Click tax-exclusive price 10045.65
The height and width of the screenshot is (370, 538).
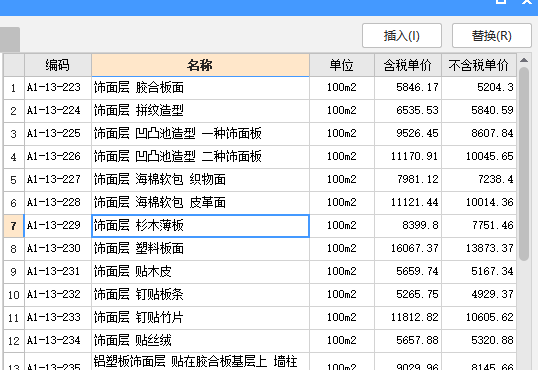[x=479, y=157]
